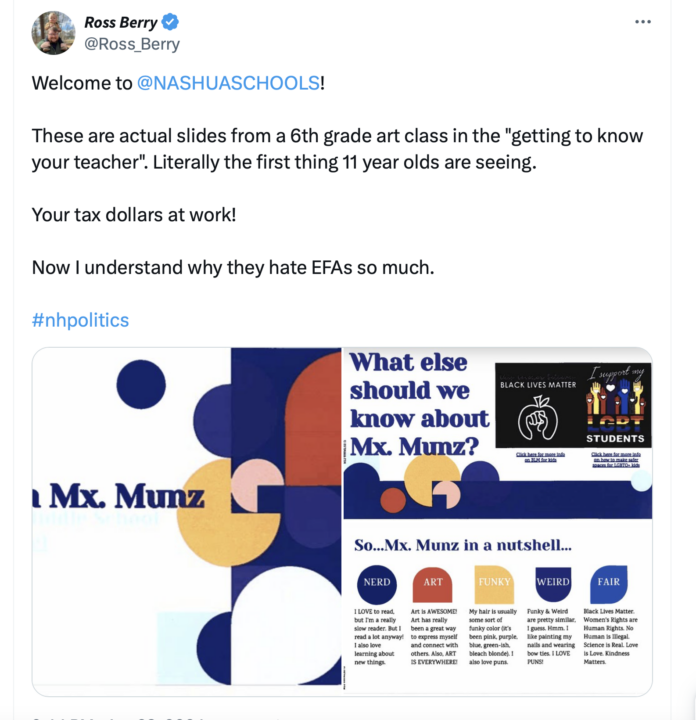Viewport: 696px width, 720px height.
Task: Click the red ART badge
Action: coord(433,583)
